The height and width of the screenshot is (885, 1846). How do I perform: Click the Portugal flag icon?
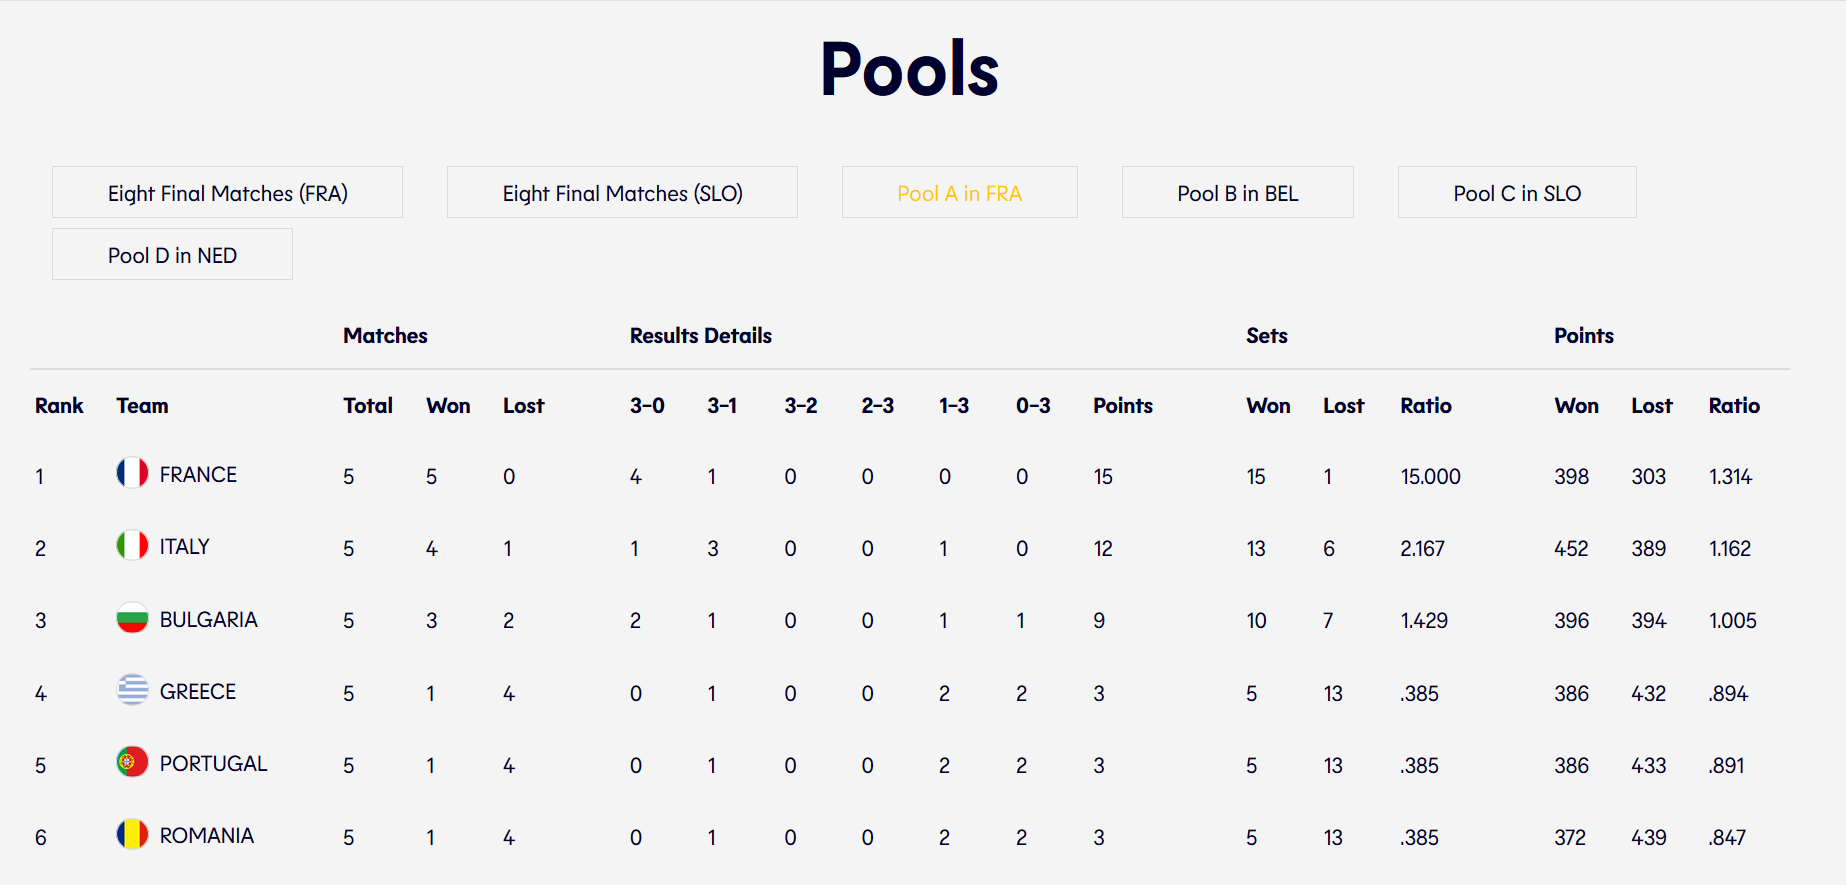132,762
